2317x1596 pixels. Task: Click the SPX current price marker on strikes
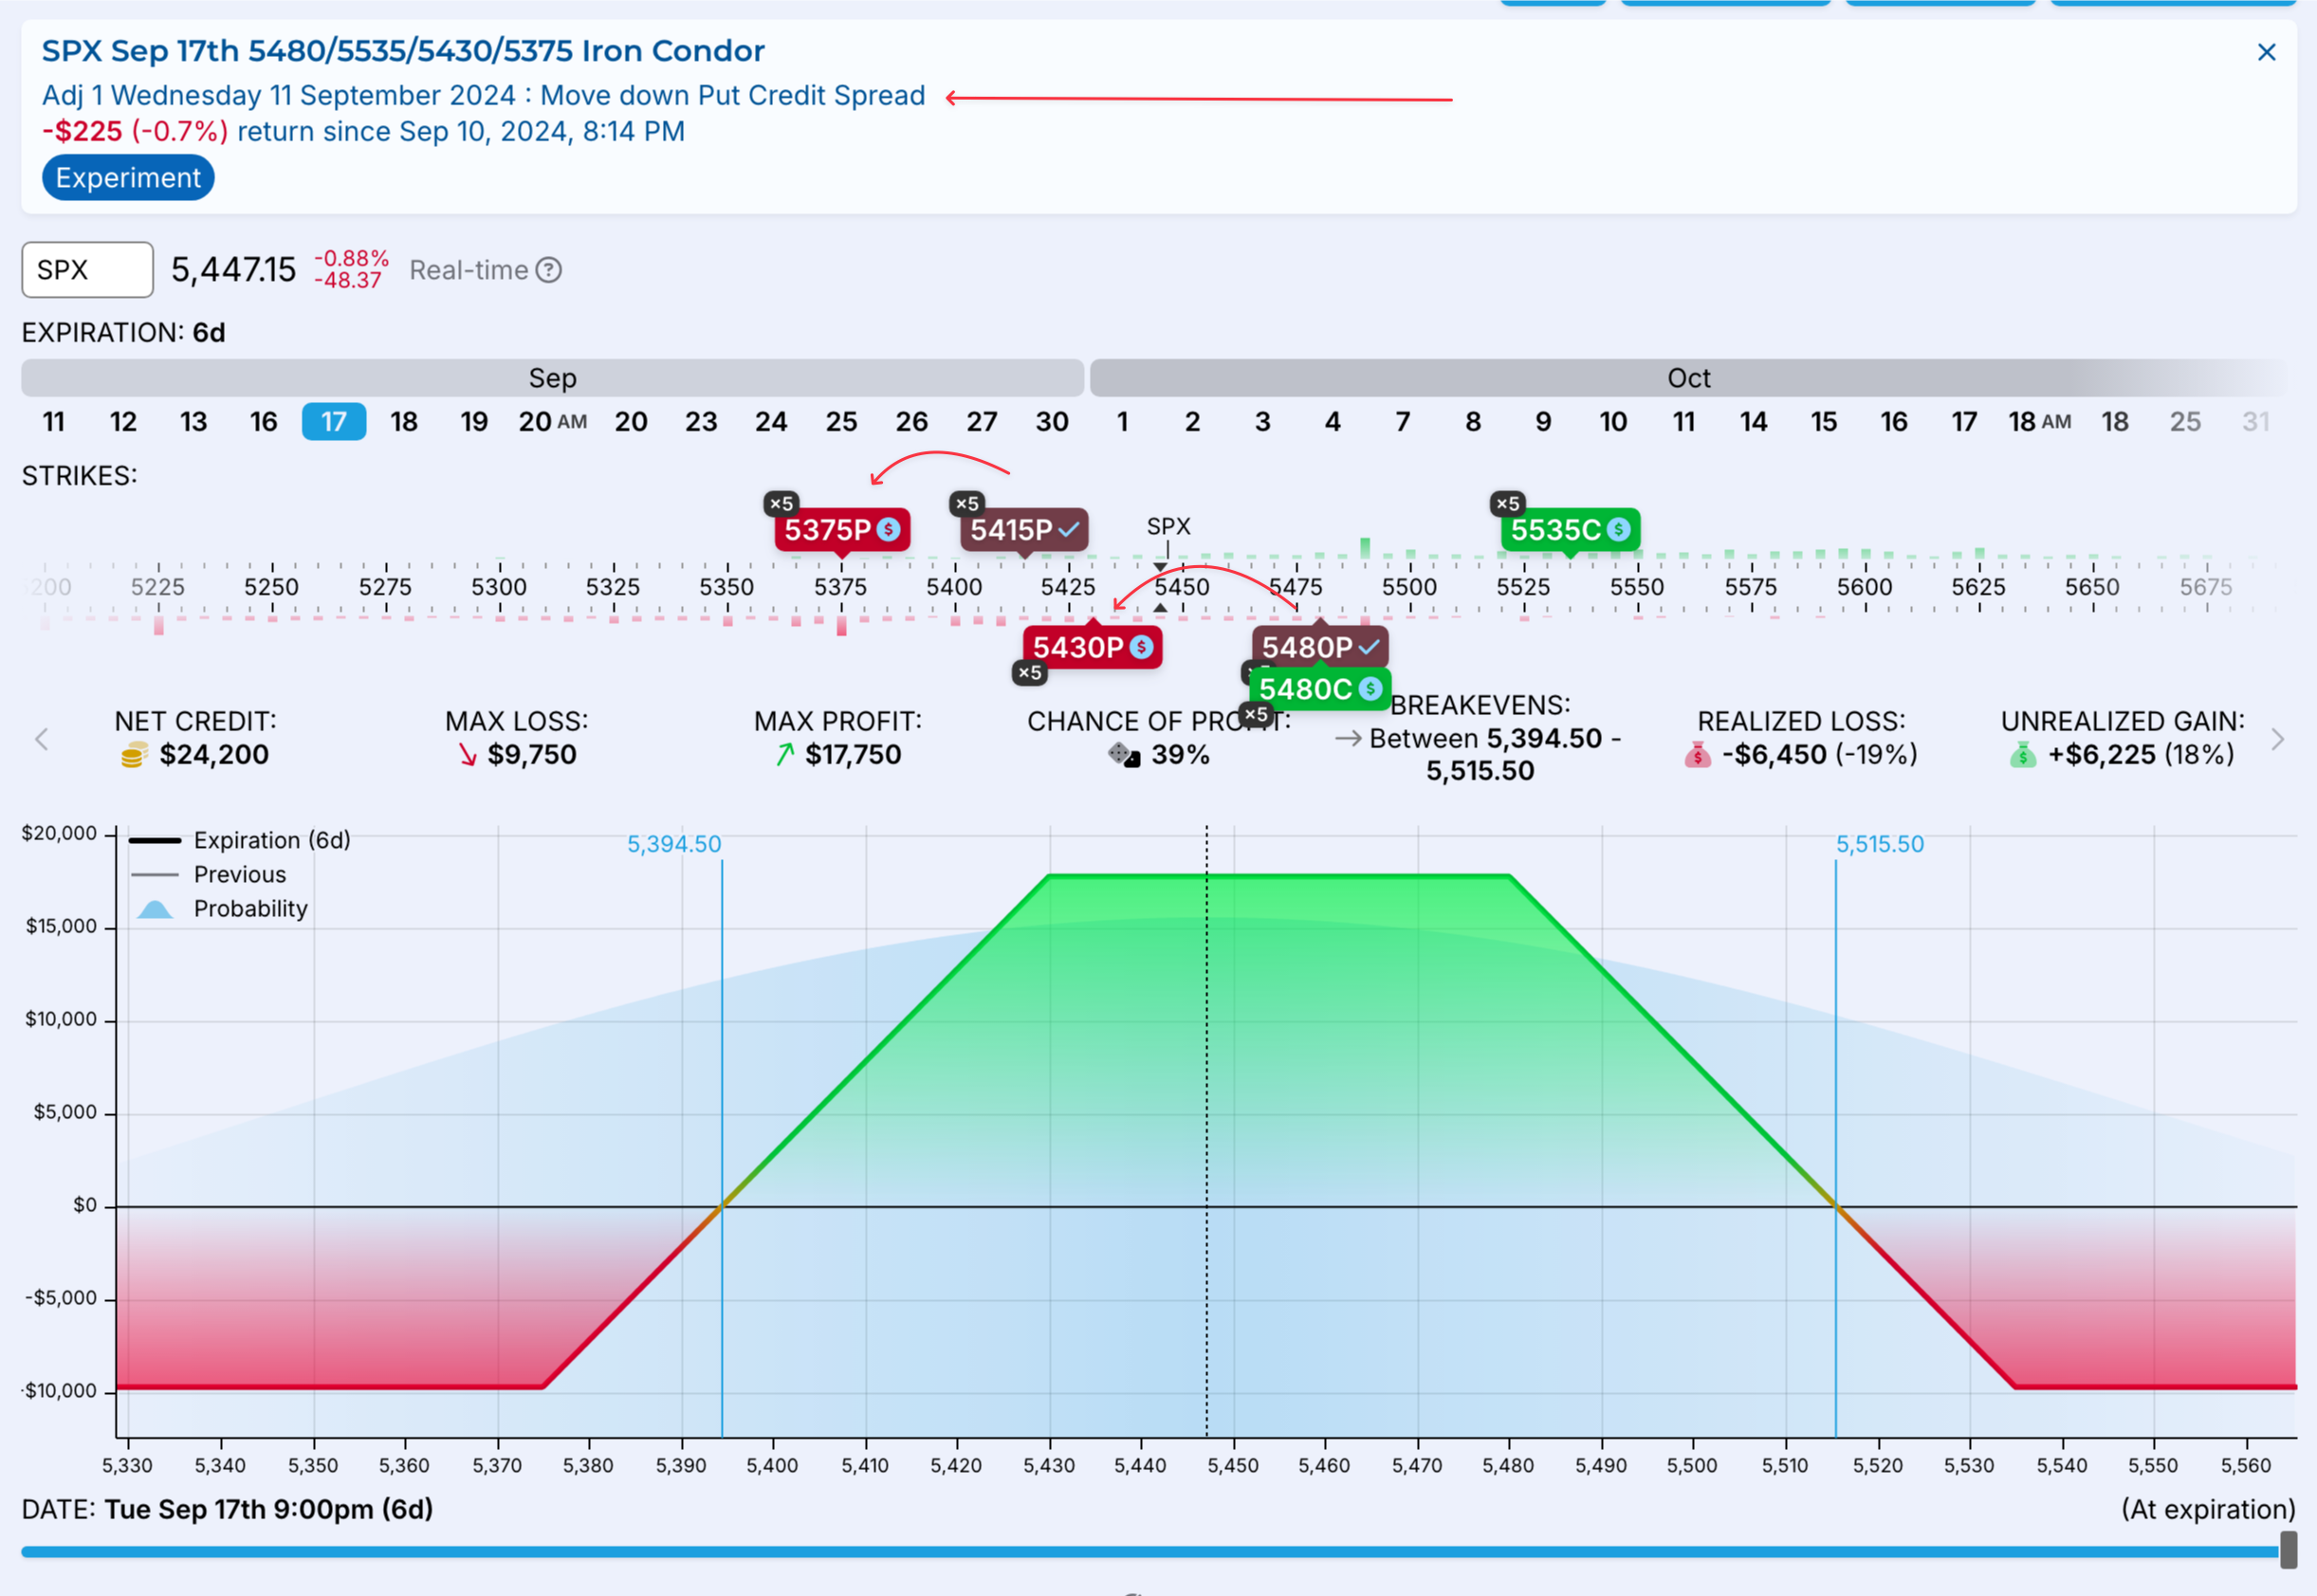(1168, 527)
